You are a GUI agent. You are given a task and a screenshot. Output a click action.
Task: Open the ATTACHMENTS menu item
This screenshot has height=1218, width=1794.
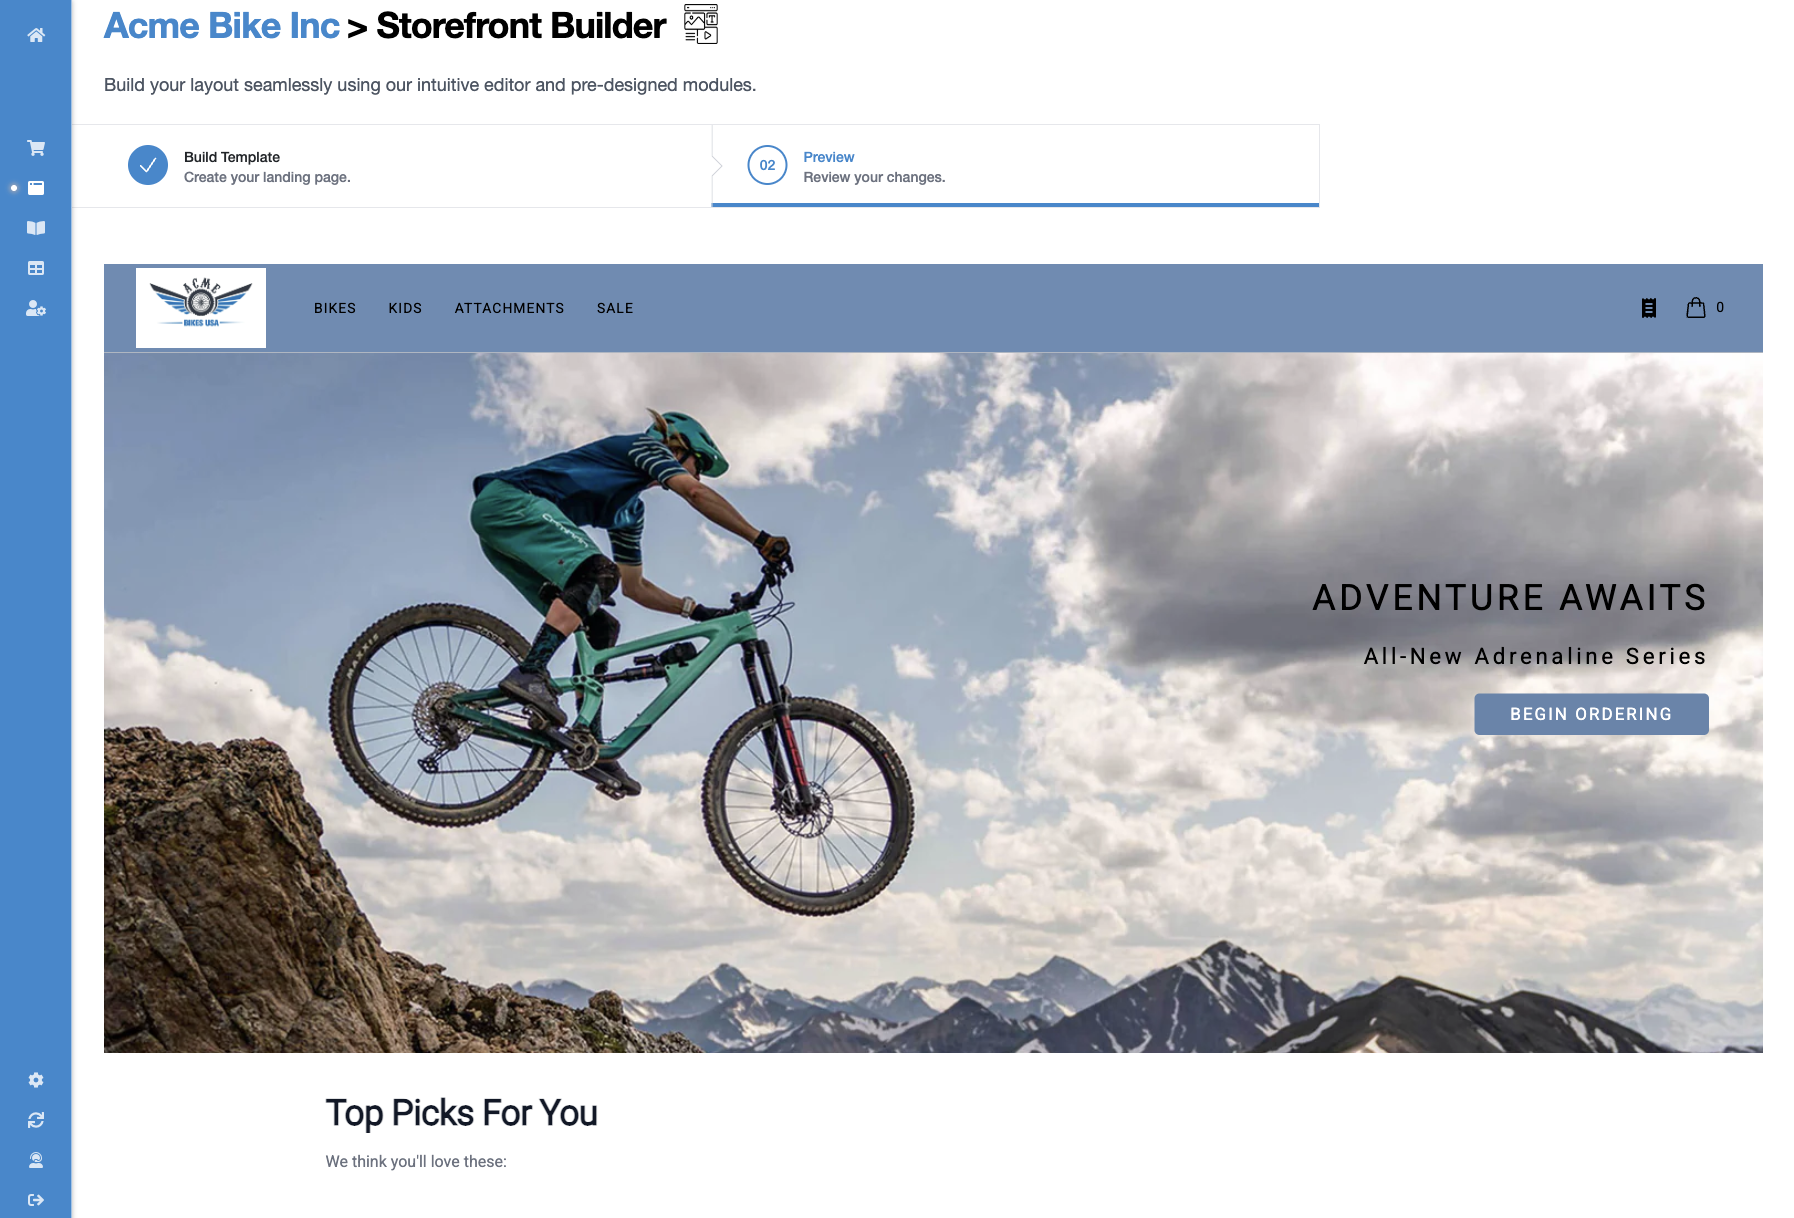point(509,308)
